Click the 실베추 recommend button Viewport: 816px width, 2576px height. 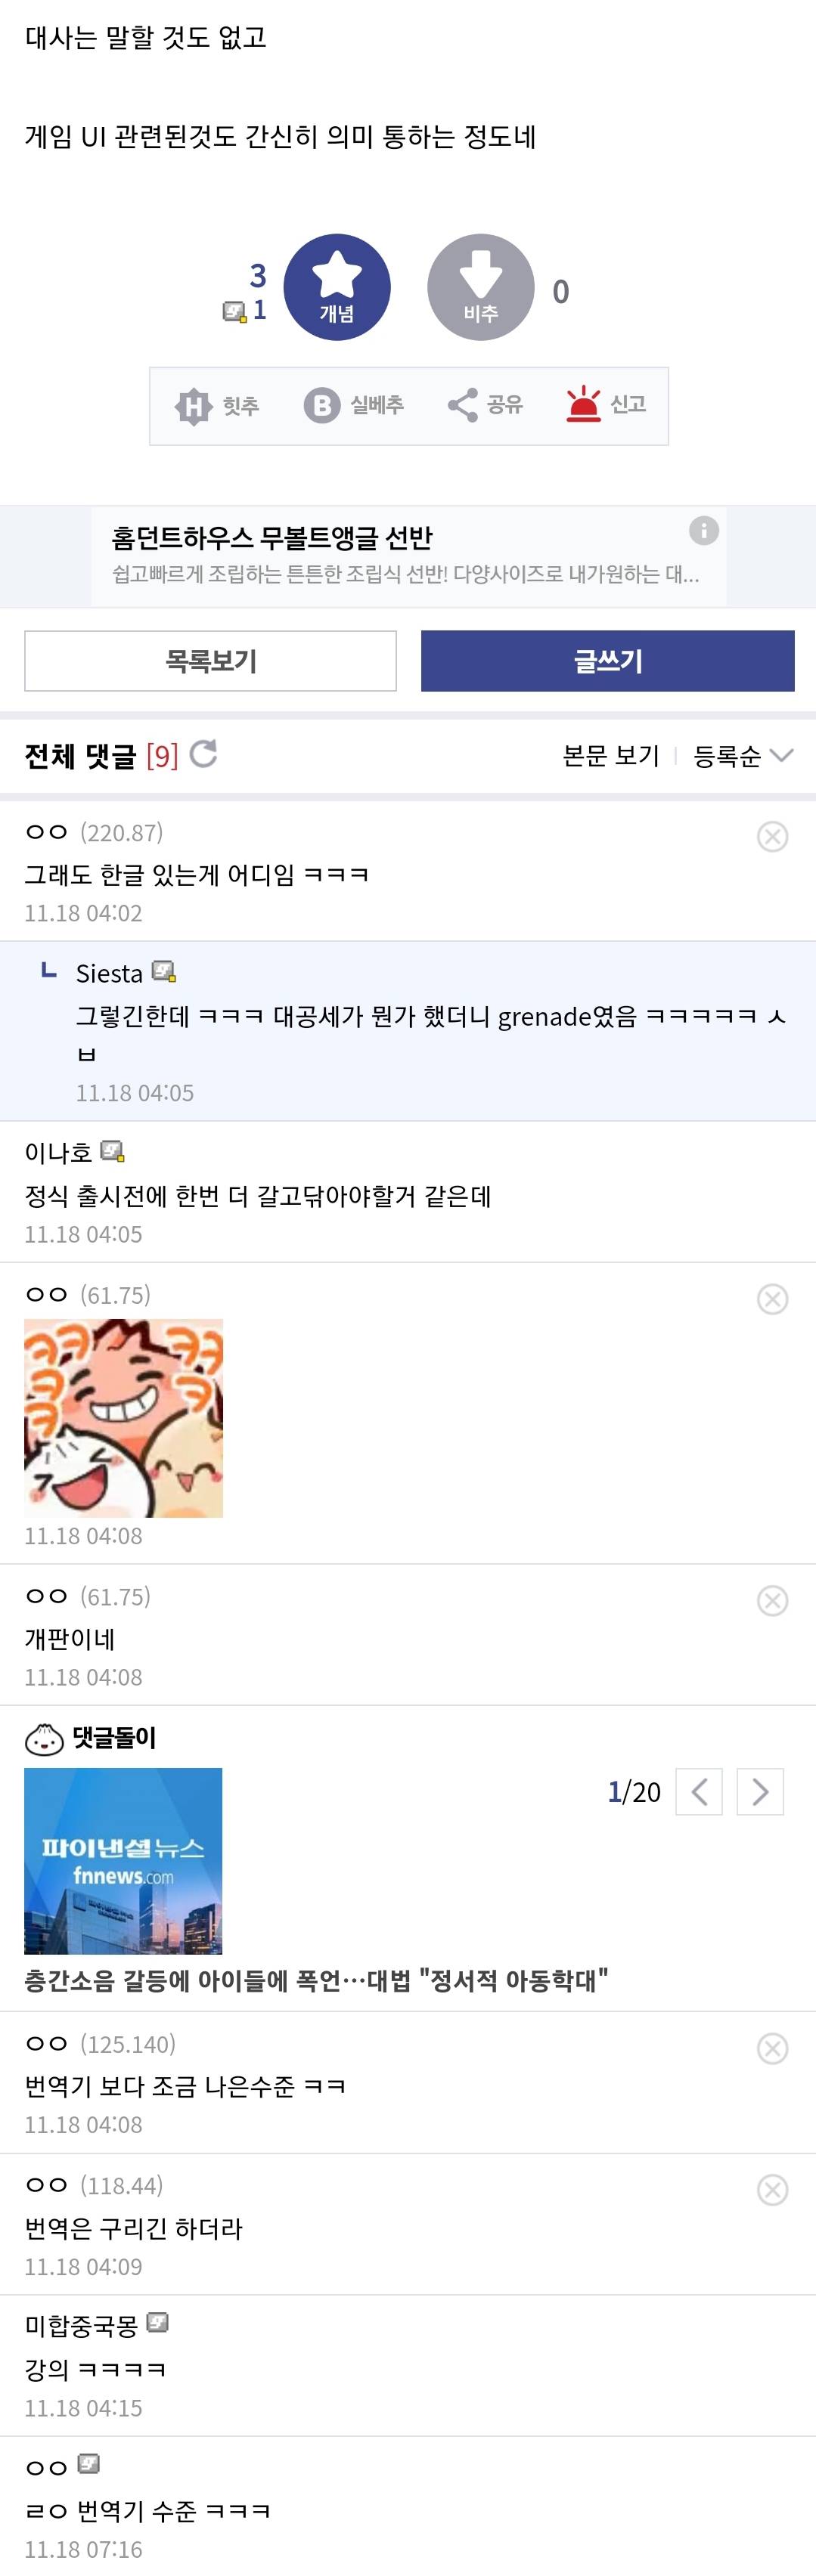[x=354, y=405]
